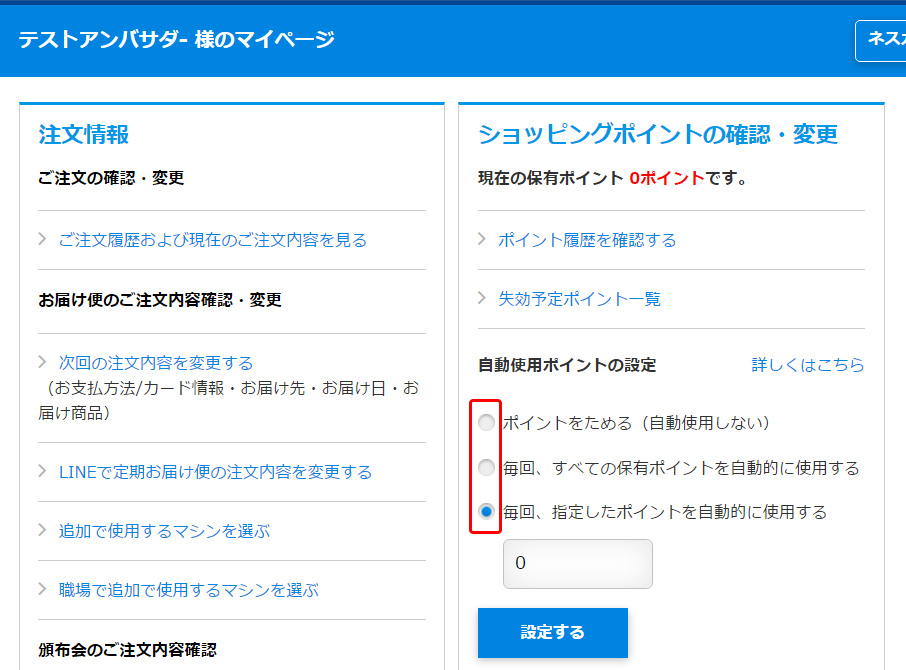Open ポイント履歴を確認する link
The image size is (906, 670).
[587, 240]
